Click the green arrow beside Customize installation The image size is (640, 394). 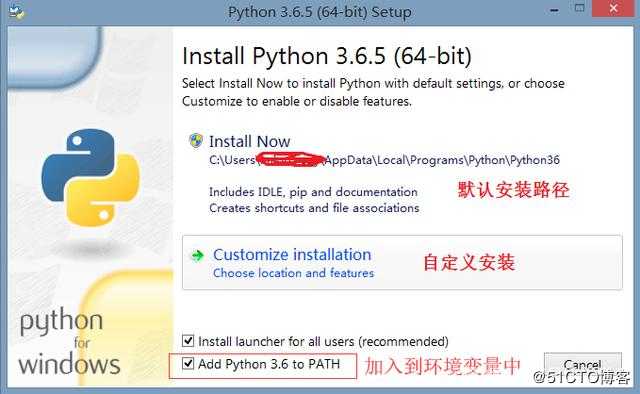pyautogui.click(x=198, y=256)
